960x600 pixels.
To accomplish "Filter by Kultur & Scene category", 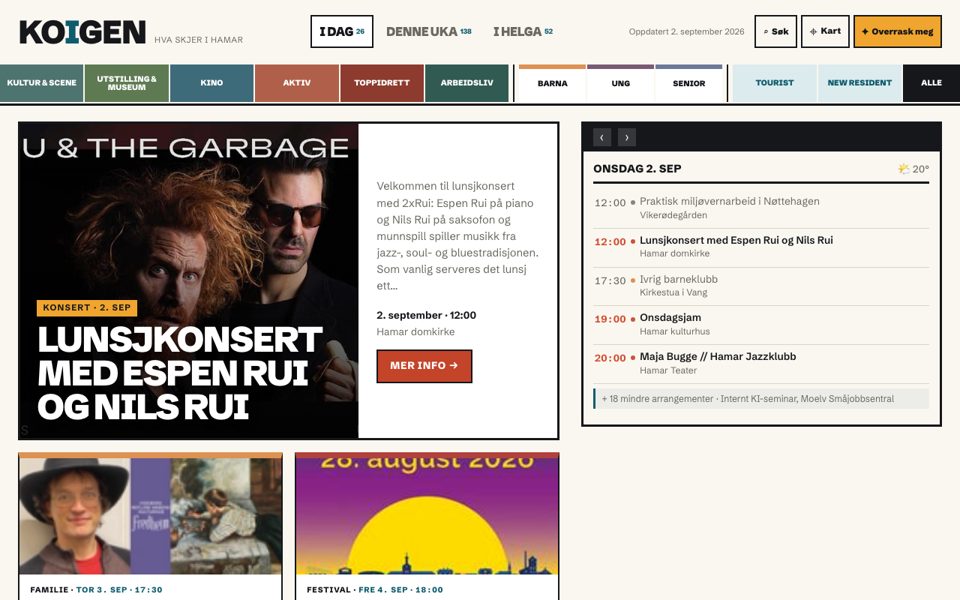I will 42,83.
